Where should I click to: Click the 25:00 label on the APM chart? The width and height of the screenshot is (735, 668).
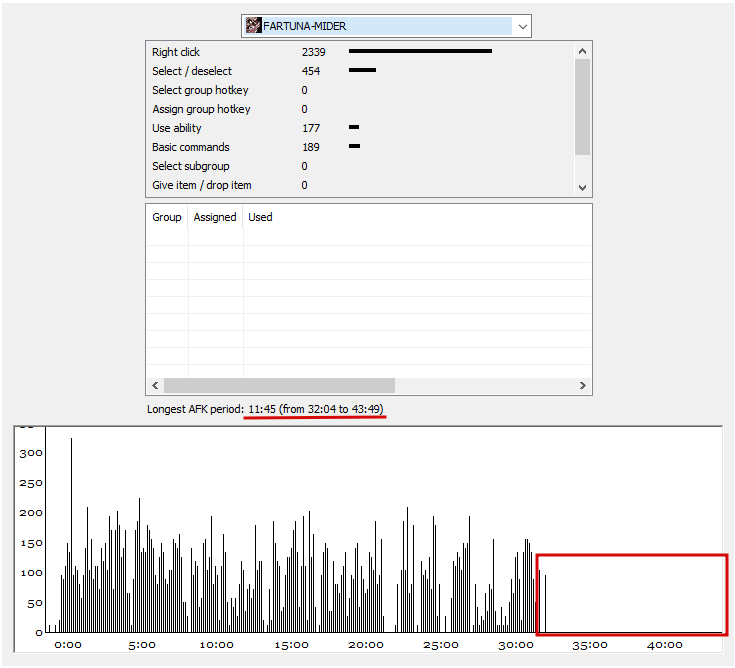441,645
